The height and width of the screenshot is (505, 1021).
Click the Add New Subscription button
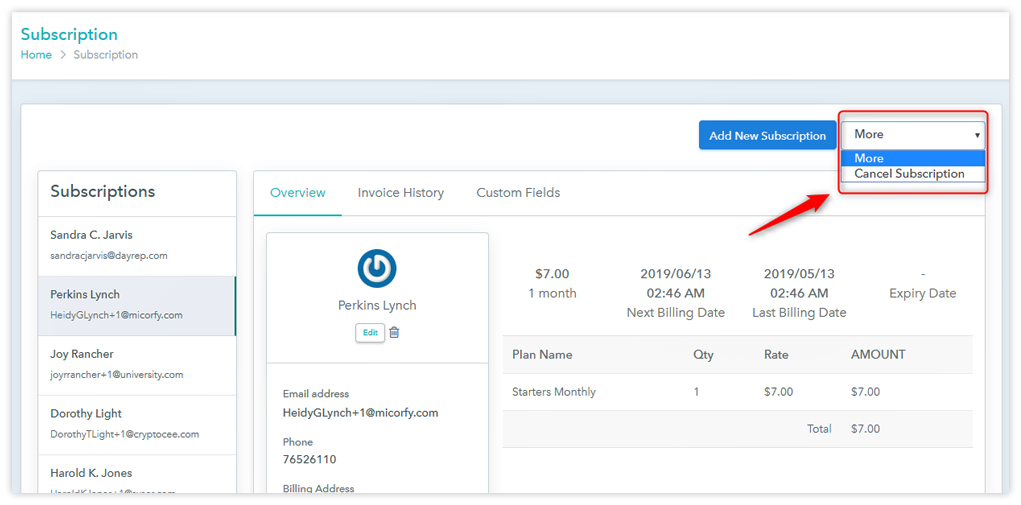coord(767,136)
